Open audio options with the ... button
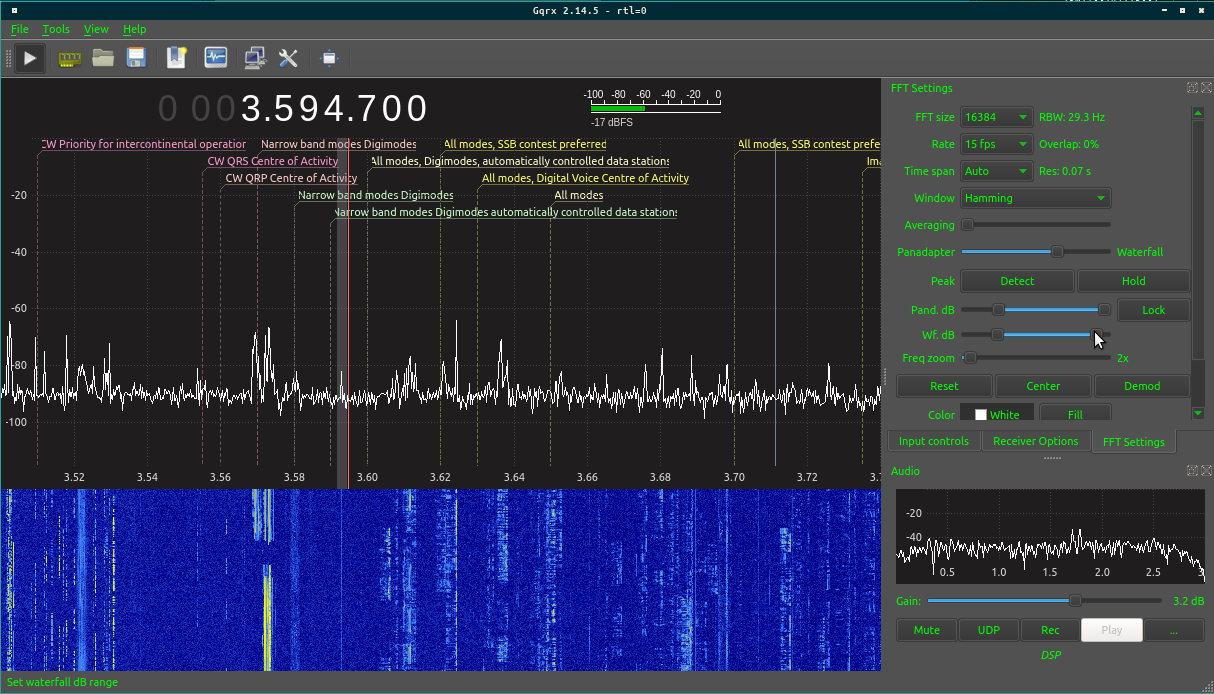Screen dimensions: 1214x694 click(1173, 630)
